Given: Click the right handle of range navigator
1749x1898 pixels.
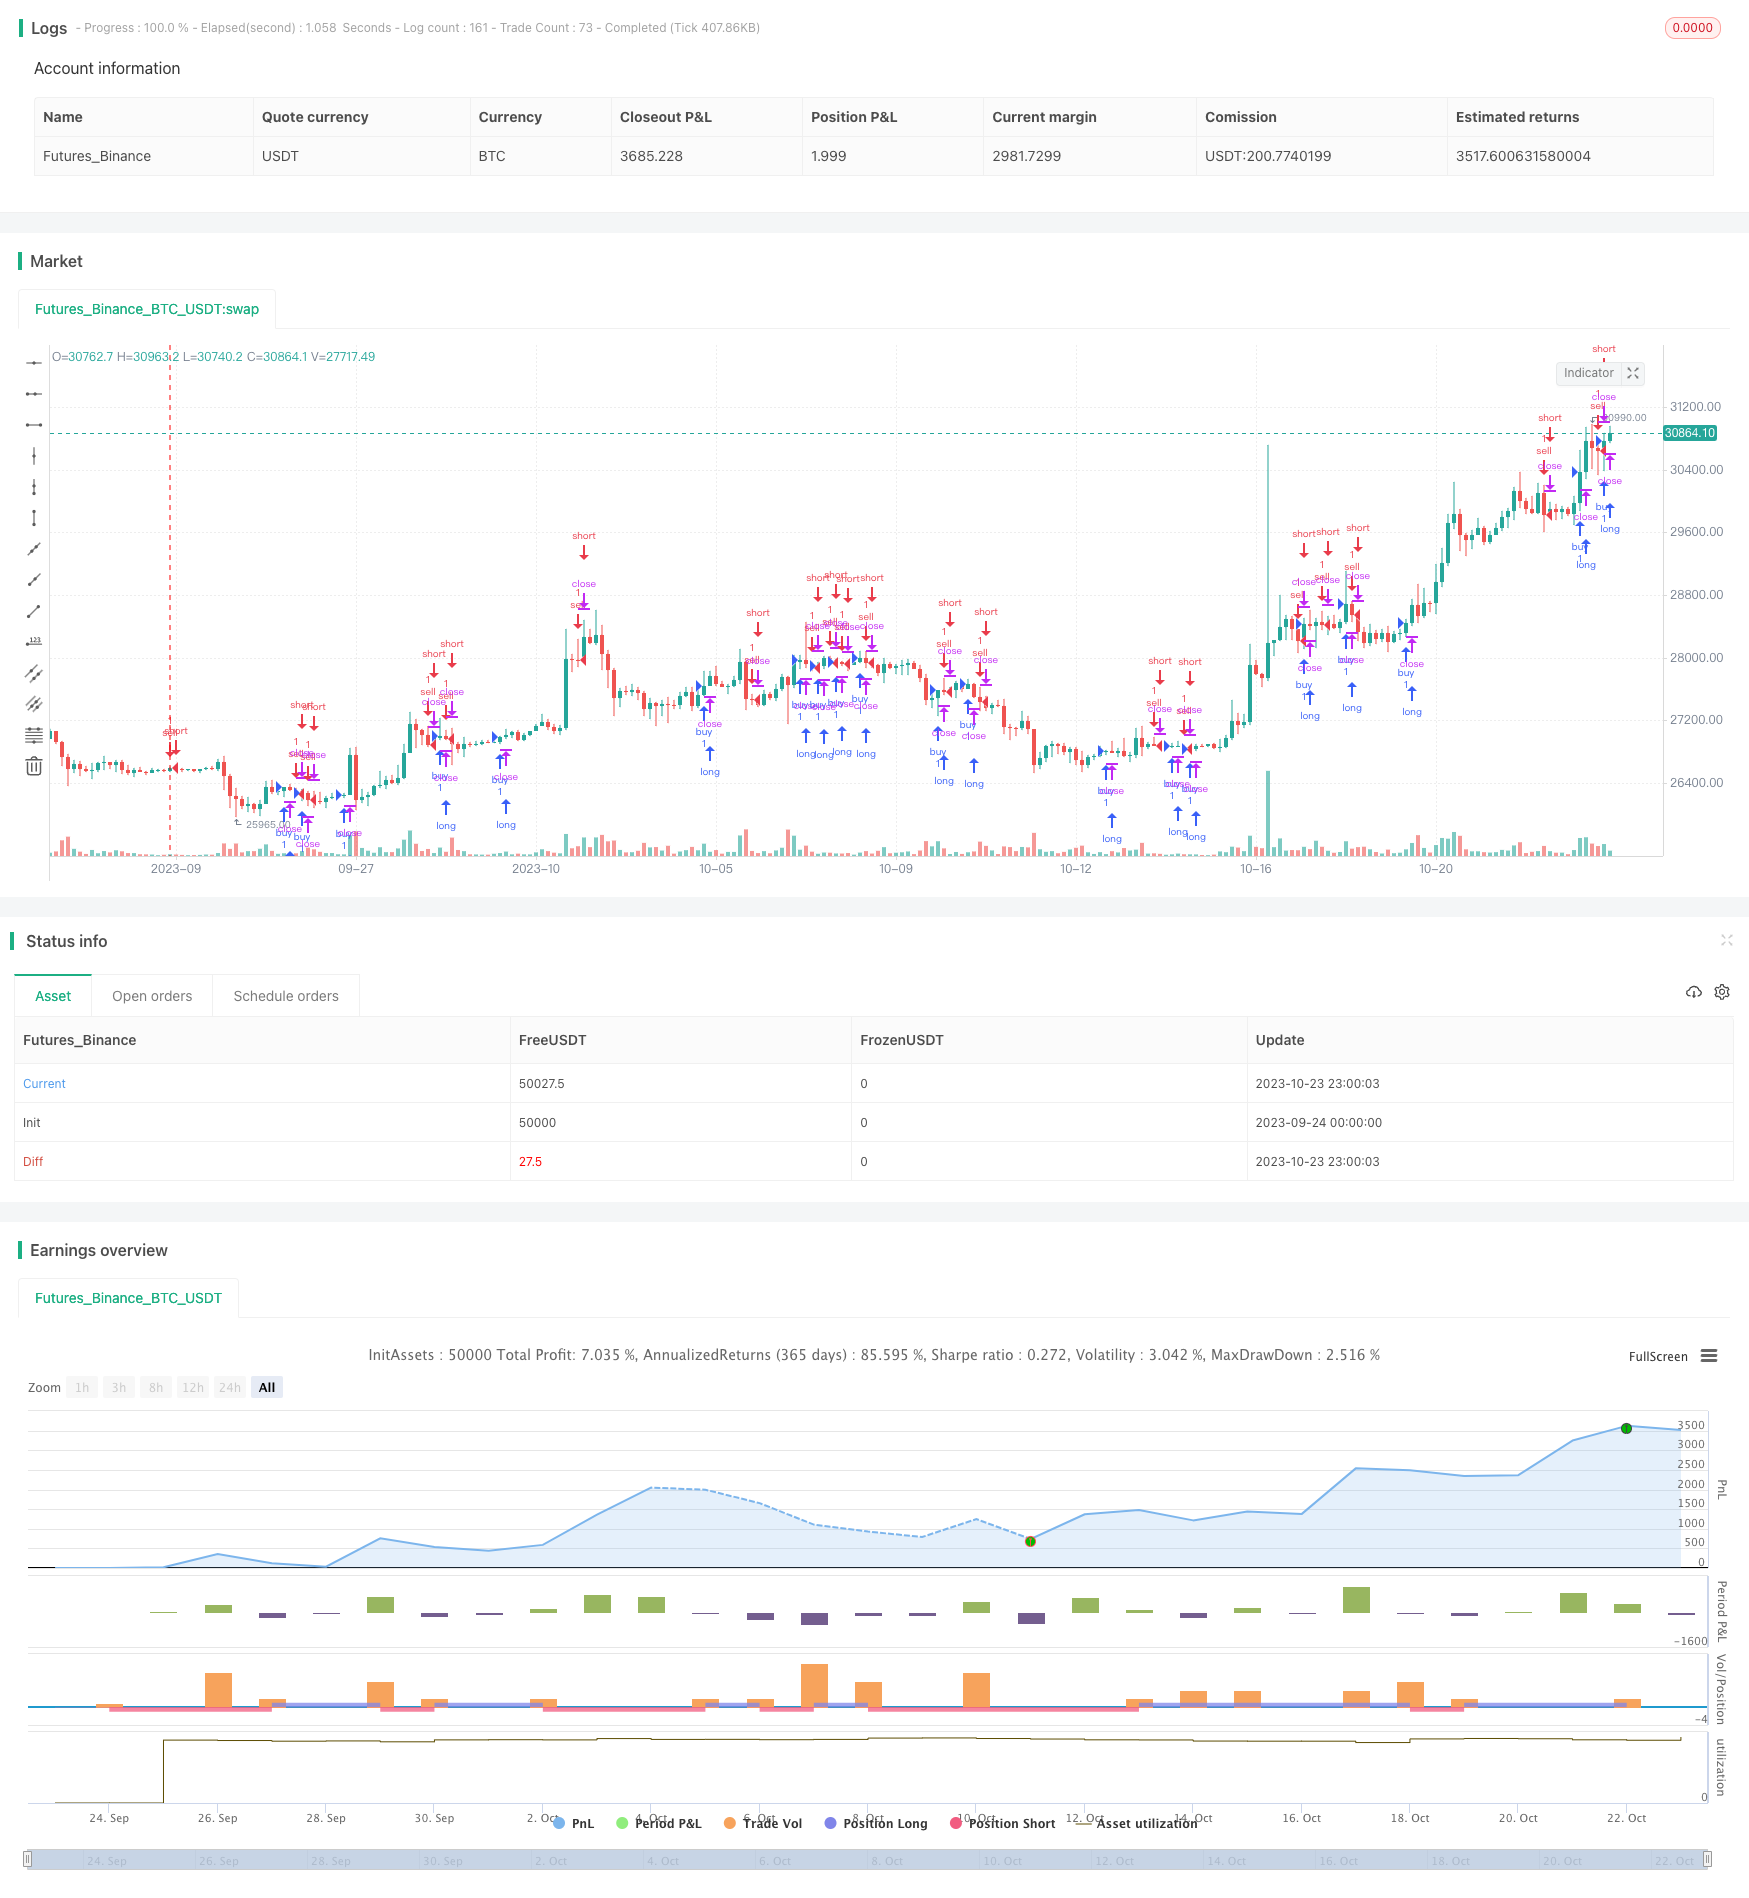Looking at the screenshot, I should click(1708, 1859).
